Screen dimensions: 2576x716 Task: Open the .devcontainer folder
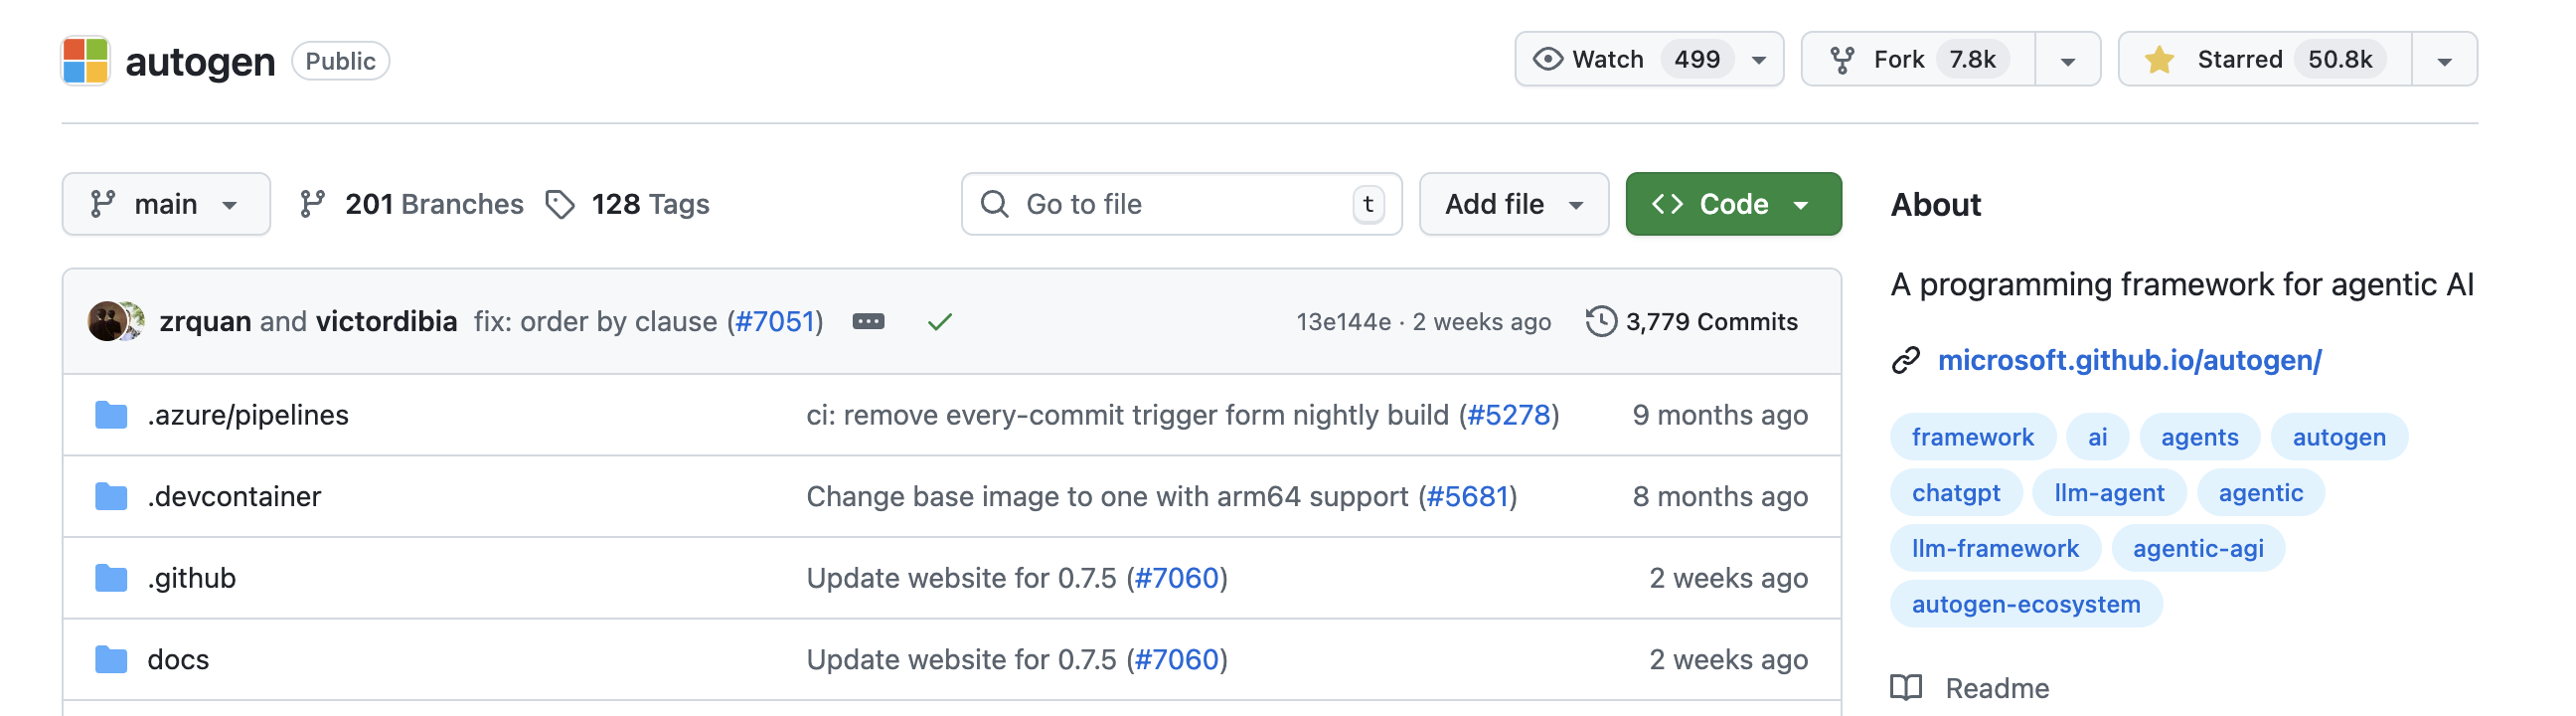tap(234, 497)
